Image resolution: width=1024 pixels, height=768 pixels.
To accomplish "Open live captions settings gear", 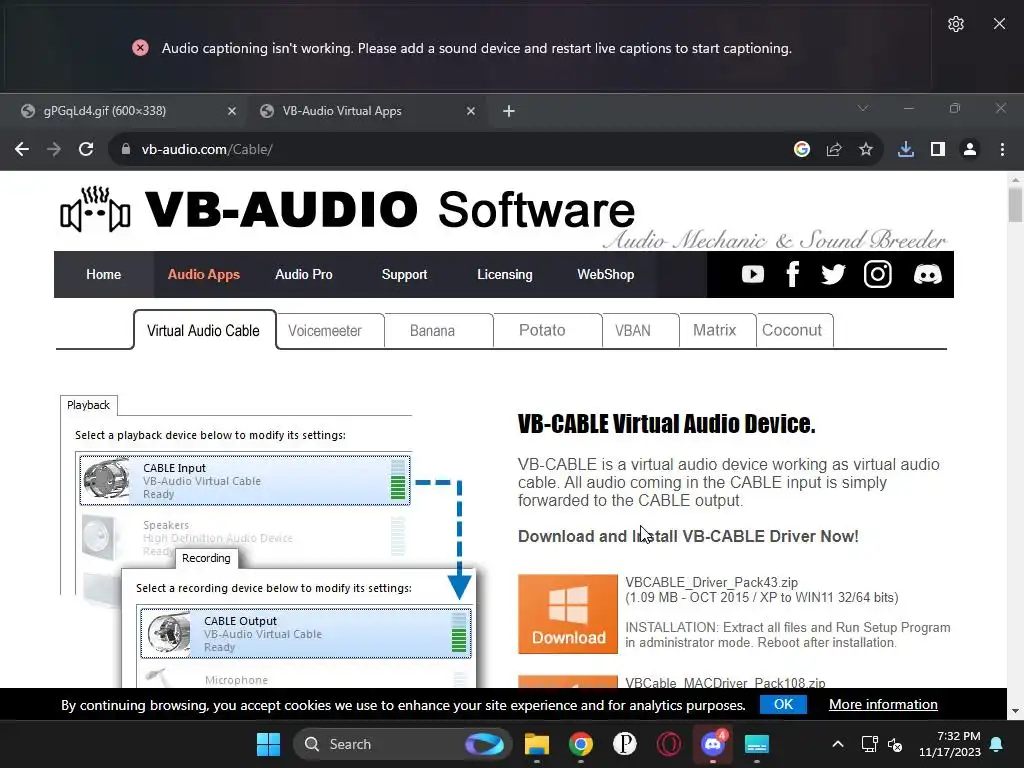I will (x=955, y=24).
